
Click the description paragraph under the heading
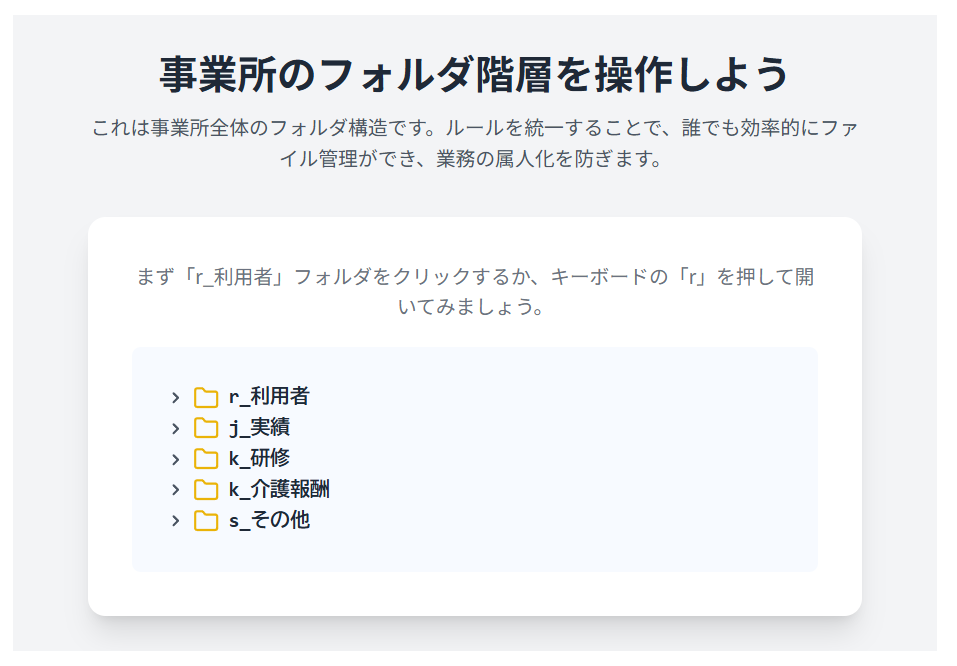pyautogui.click(x=475, y=144)
